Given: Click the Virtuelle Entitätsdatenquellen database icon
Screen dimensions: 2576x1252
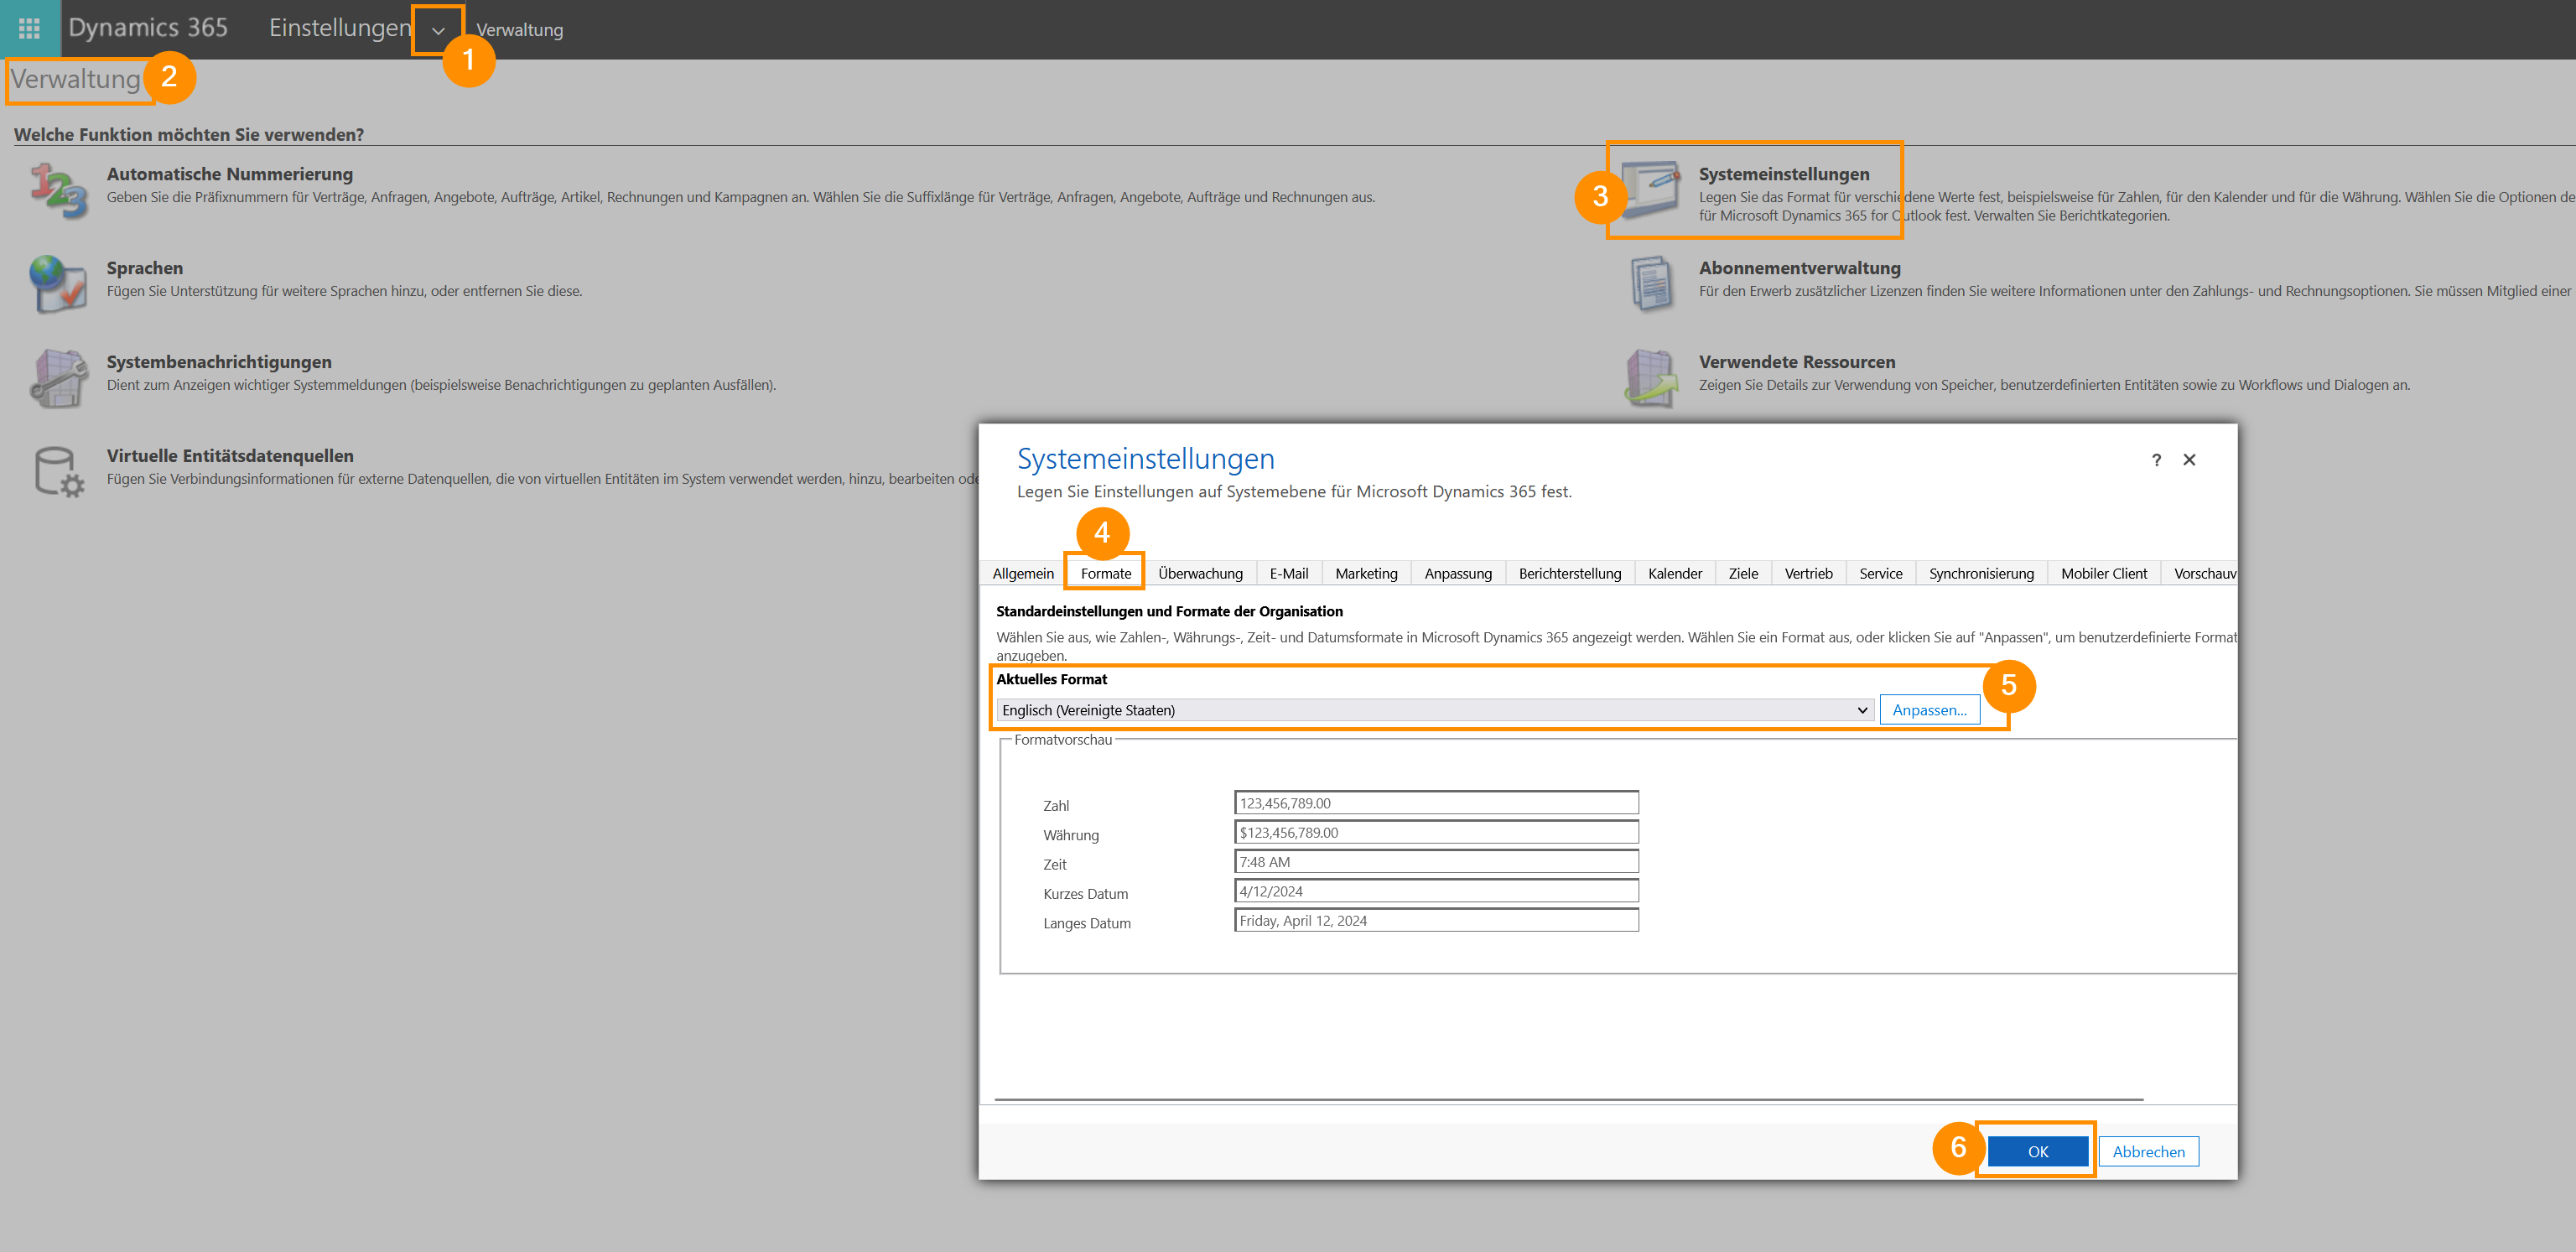Looking at the screenshot, I should pos(58,472).
